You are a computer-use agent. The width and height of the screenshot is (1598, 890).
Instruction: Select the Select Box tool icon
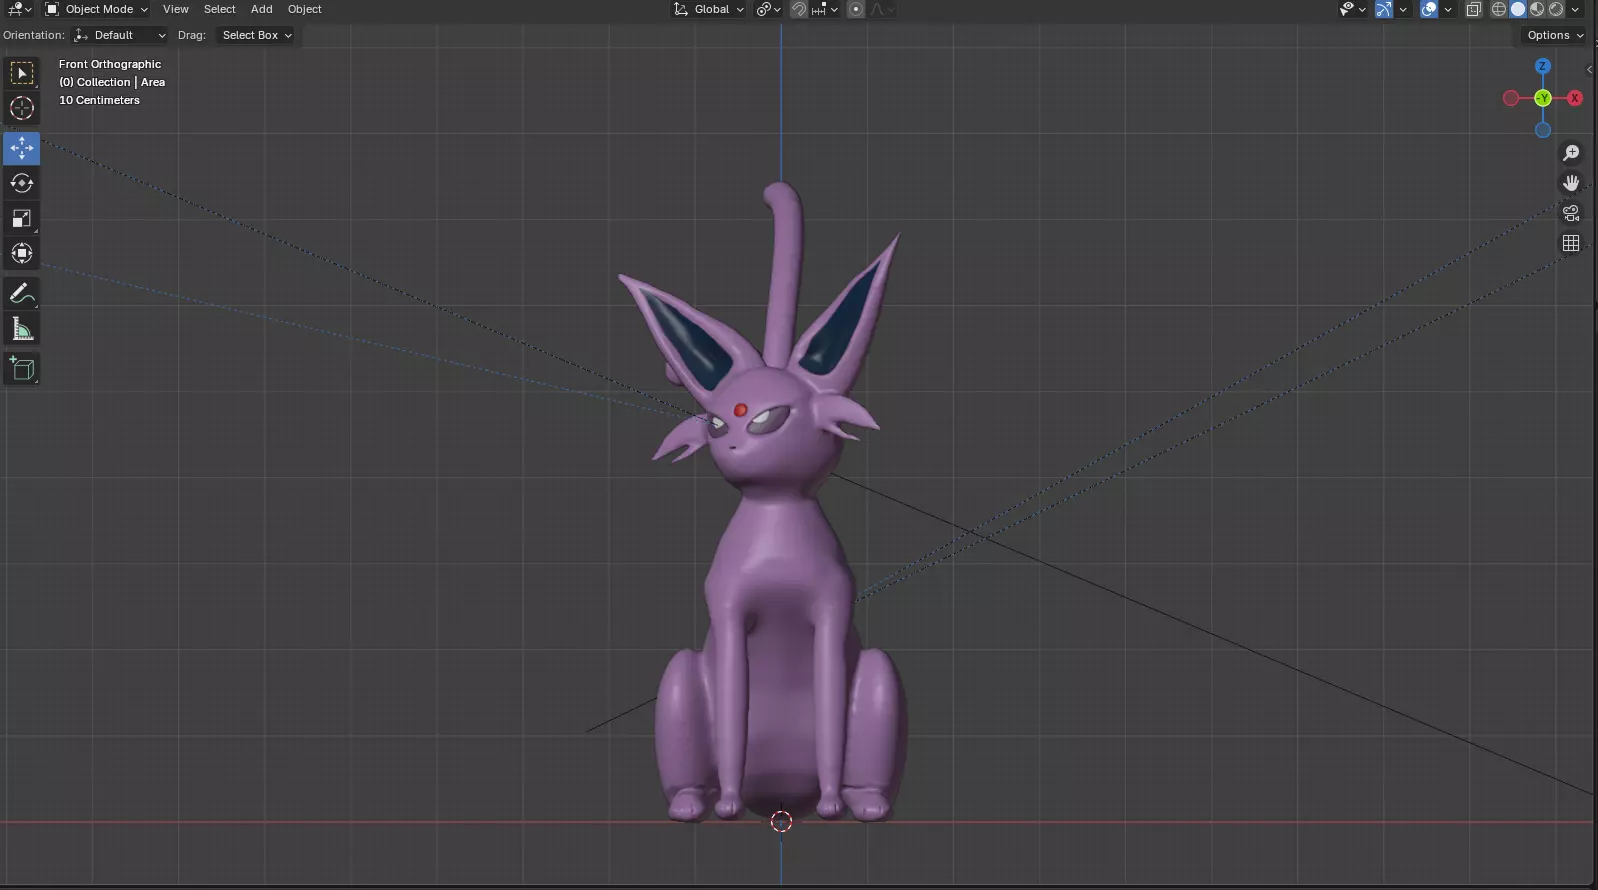tap(22, 73)
